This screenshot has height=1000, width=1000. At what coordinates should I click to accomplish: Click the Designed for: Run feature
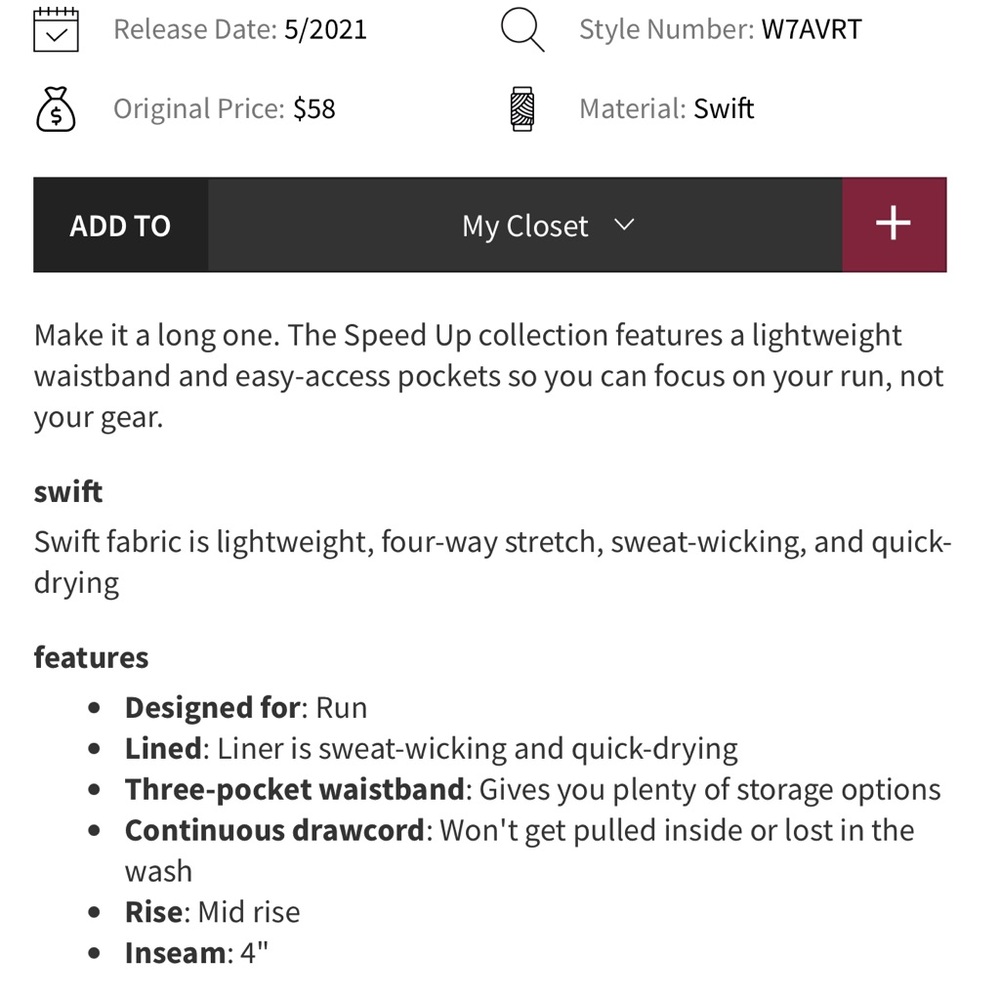pos(246,708)
